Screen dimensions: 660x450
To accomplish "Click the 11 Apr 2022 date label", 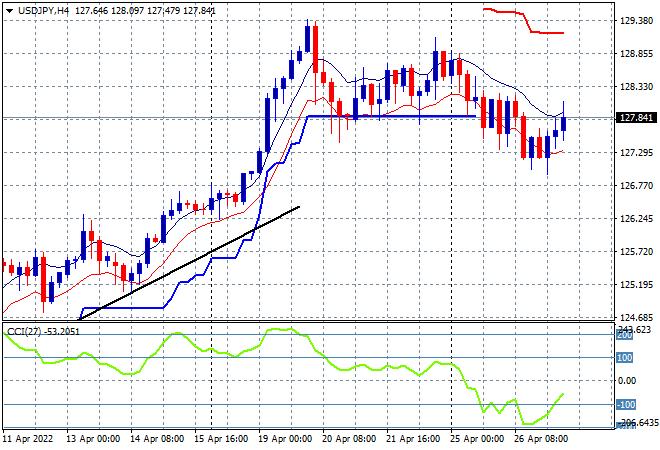I will pyautogui.click(x=28, y=439).
